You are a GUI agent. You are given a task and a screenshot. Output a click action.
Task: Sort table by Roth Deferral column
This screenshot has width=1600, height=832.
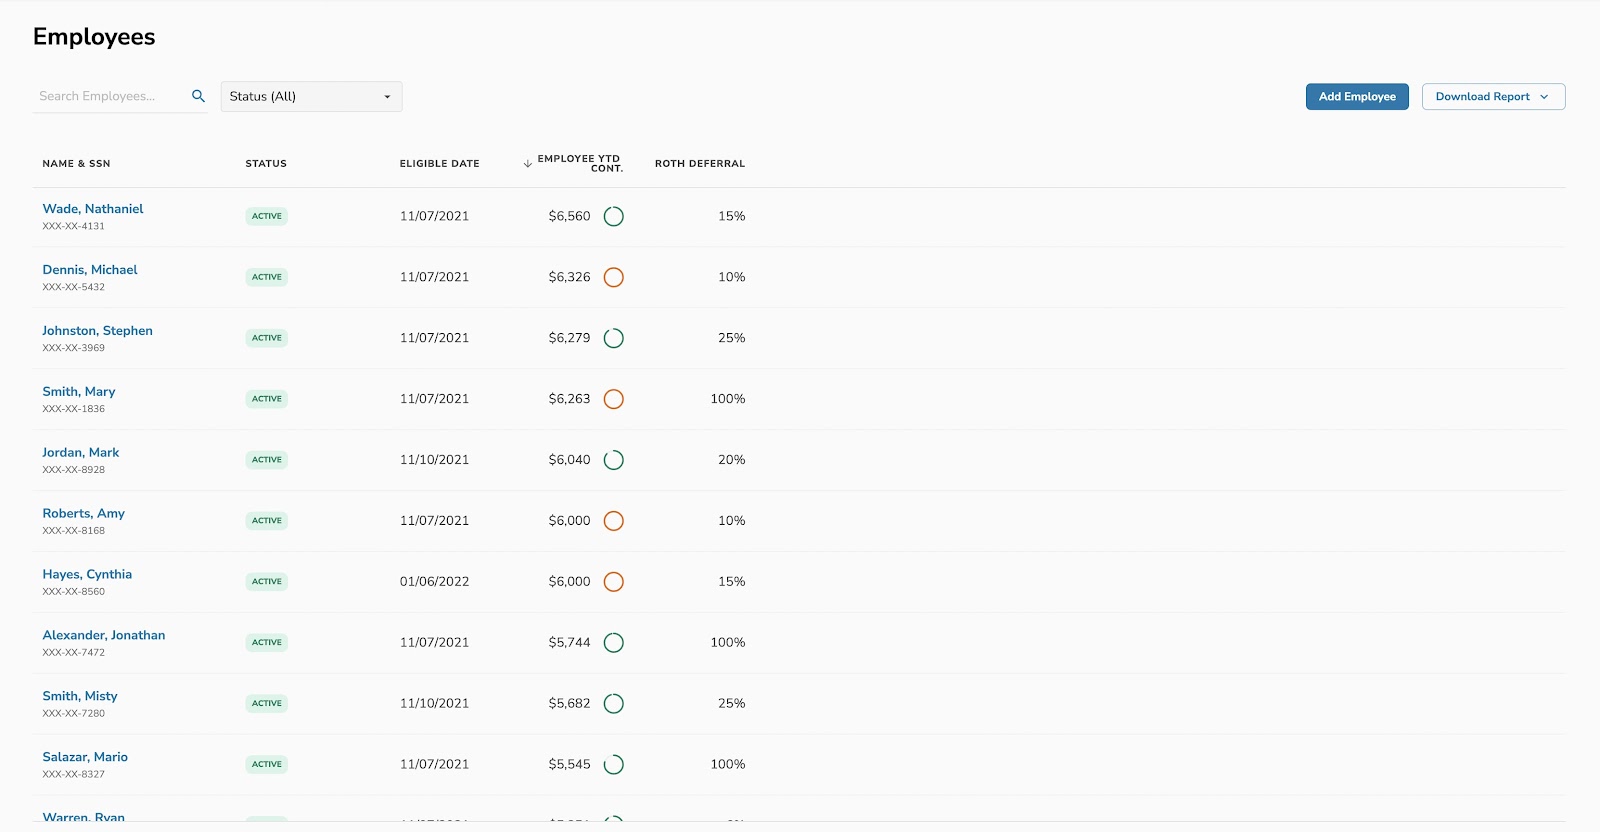point(699,164)
